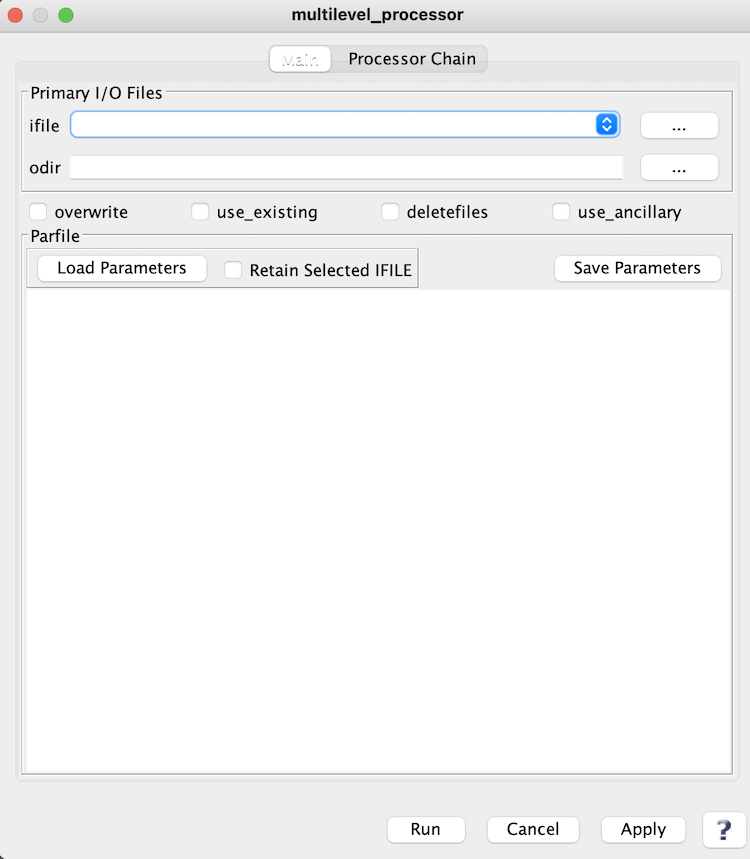Toggle the use_existing option
The width and height of the screenshot is (750, 859).
pos(200,212)
